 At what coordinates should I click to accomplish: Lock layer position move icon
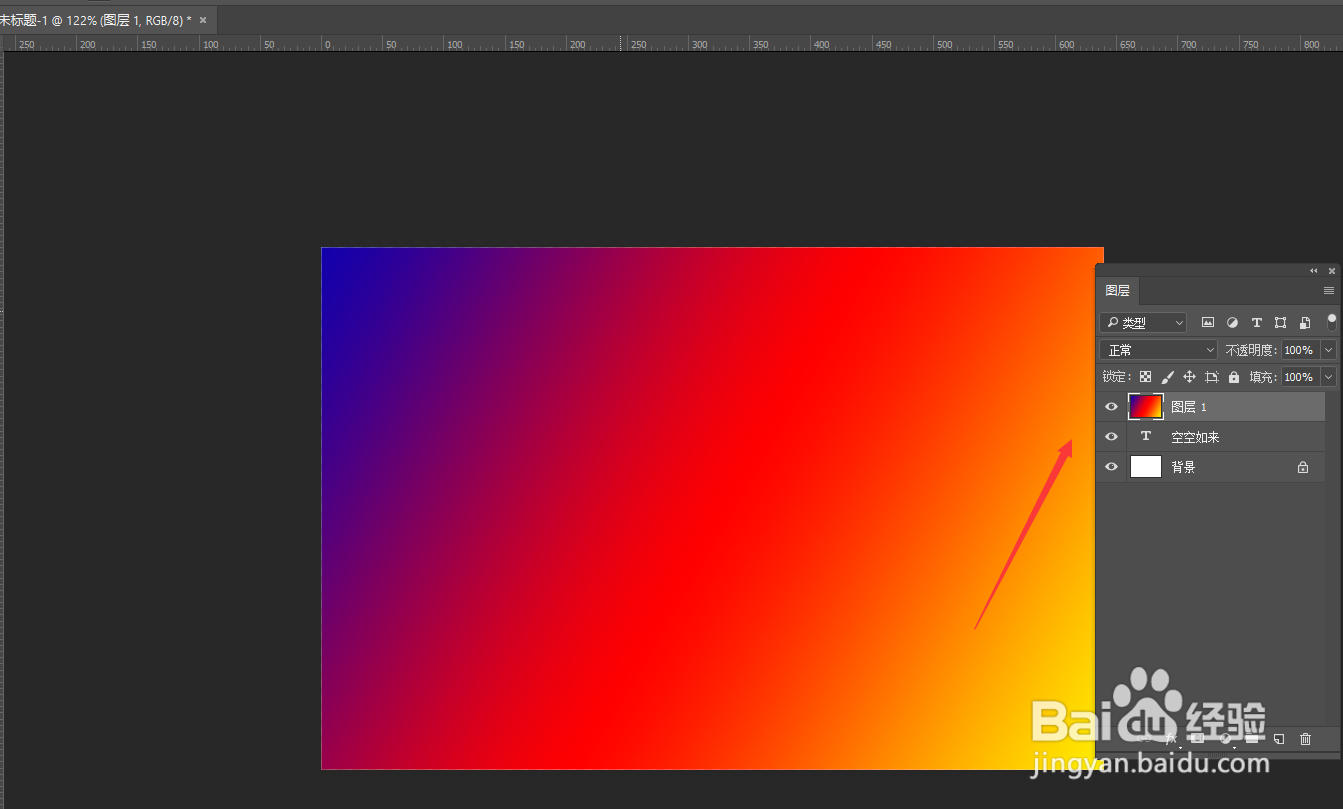tap(1189, 377)
